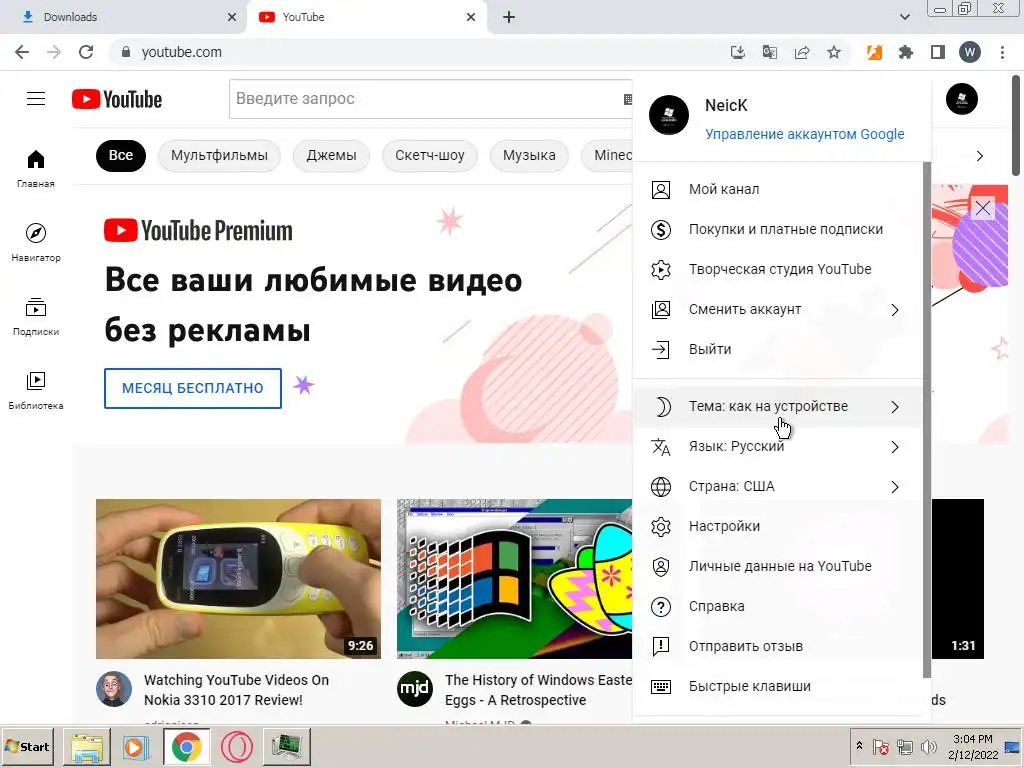
Task: Open a new browser tab
Action: pos(509,17)
